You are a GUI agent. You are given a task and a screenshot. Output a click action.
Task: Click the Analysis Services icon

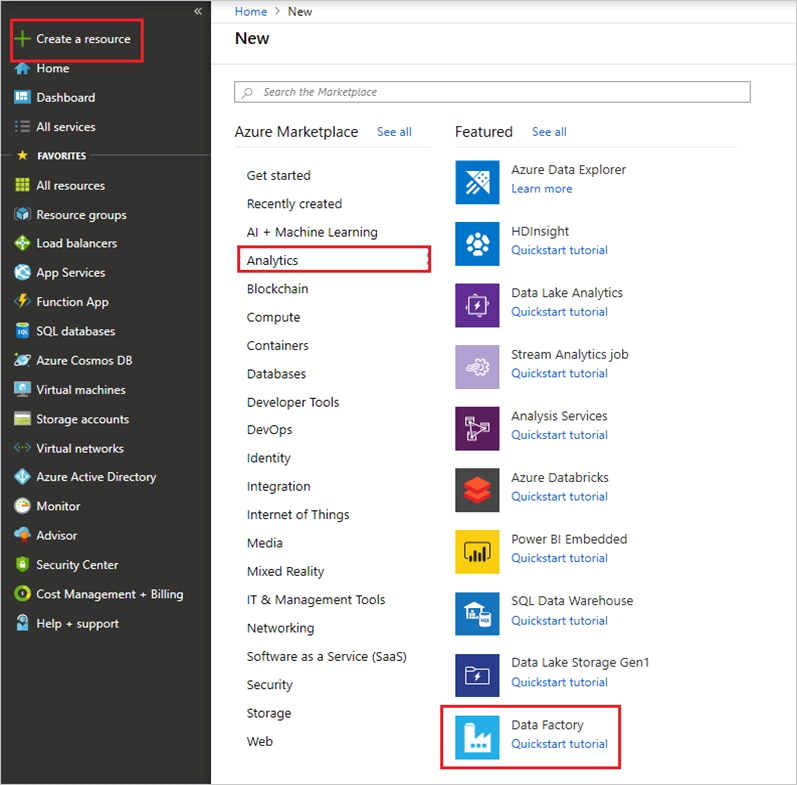tap(477, 429)
